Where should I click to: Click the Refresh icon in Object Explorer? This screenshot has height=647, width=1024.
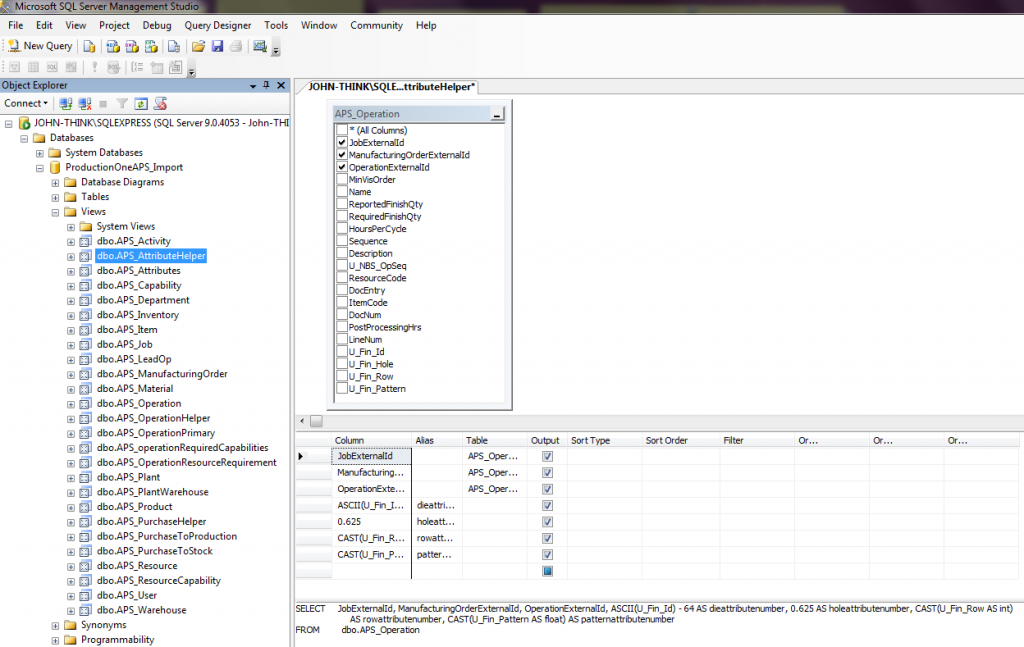coord(141,103)
